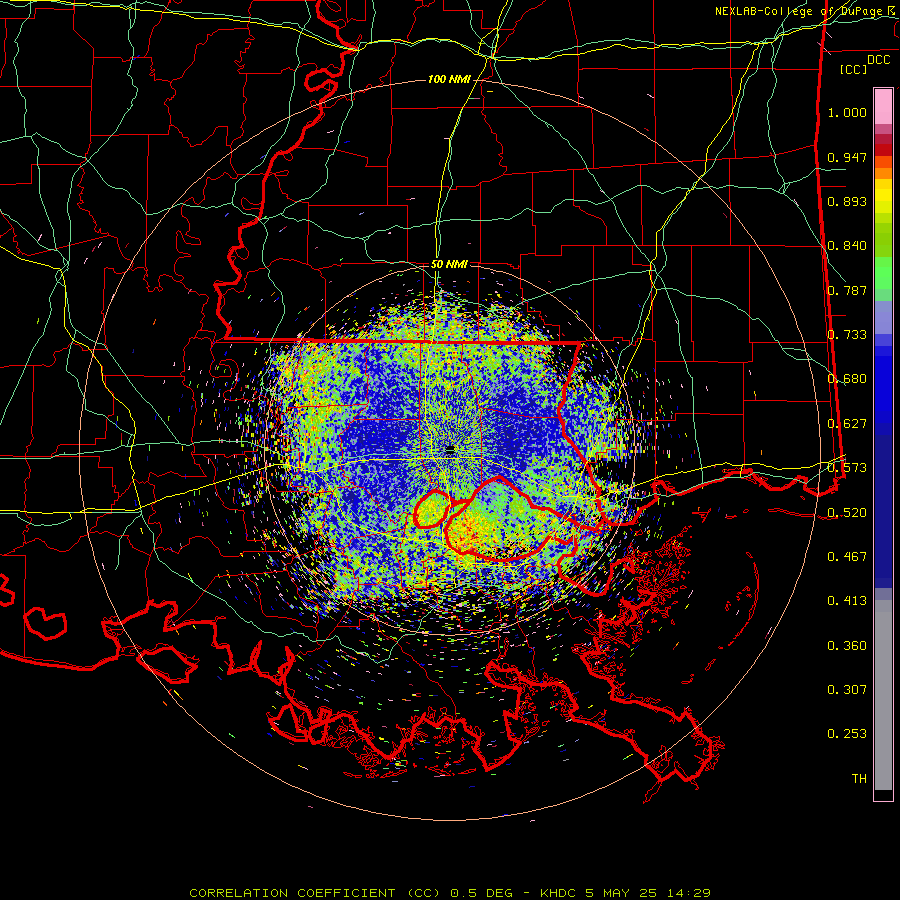Screen dimensions: 900x900
Task: Click the 0.5 DEG elevation text
Action: pos(481,893)
